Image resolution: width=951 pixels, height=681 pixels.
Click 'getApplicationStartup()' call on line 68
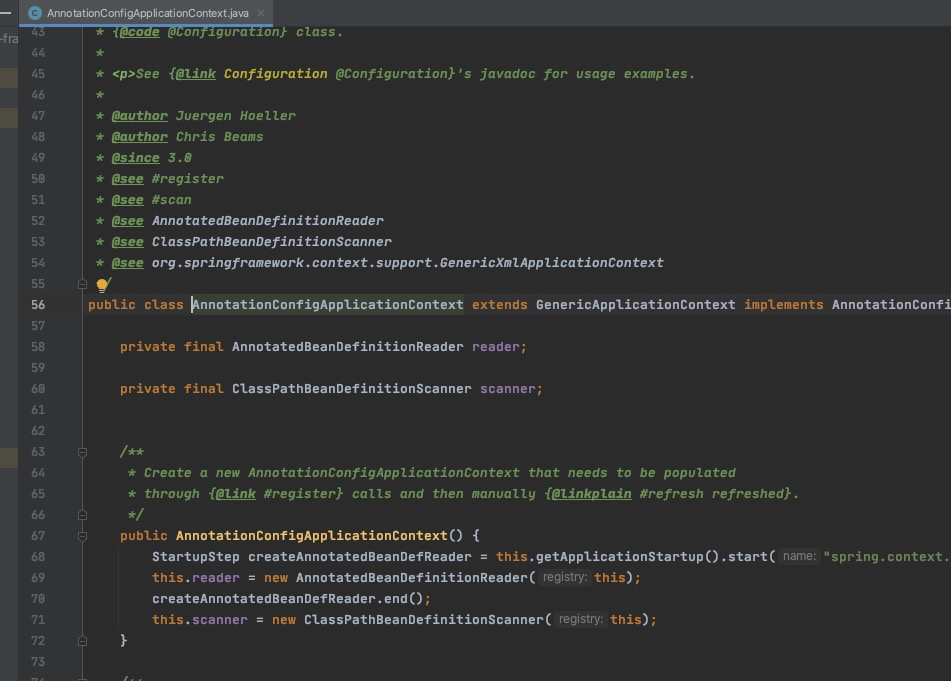pyautogui.click(x=628, y=557)
